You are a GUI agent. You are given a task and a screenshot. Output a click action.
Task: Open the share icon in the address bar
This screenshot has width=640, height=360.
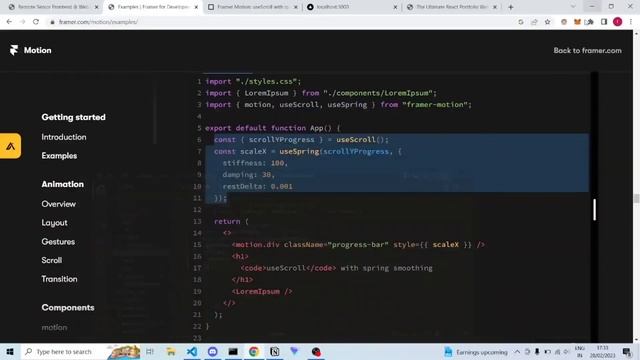coord(534,22)
